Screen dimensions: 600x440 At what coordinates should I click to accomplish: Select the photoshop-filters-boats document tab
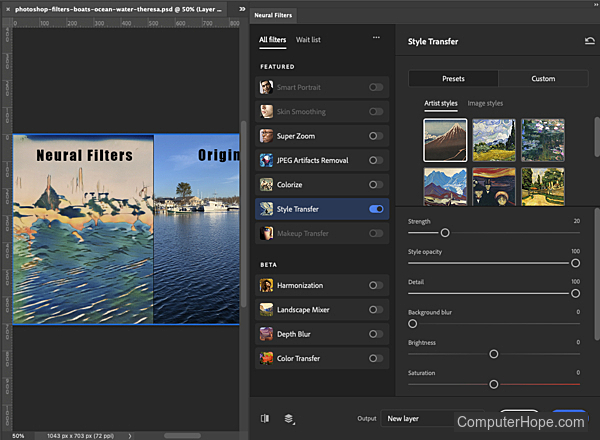[118, 9]
